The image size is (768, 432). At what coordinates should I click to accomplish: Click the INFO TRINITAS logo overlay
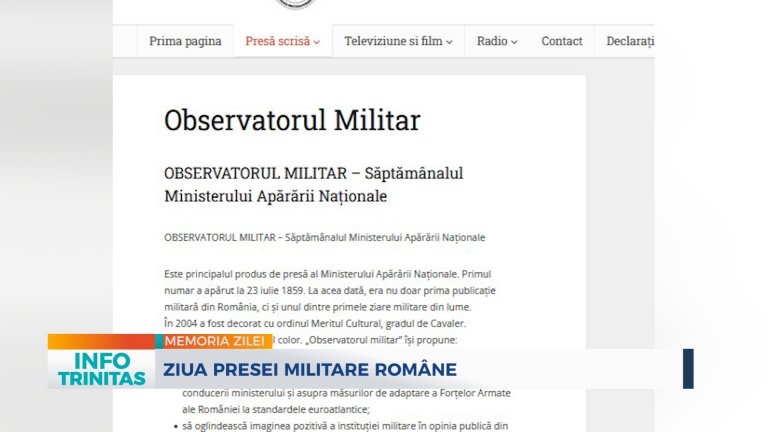tap(102, 369)
